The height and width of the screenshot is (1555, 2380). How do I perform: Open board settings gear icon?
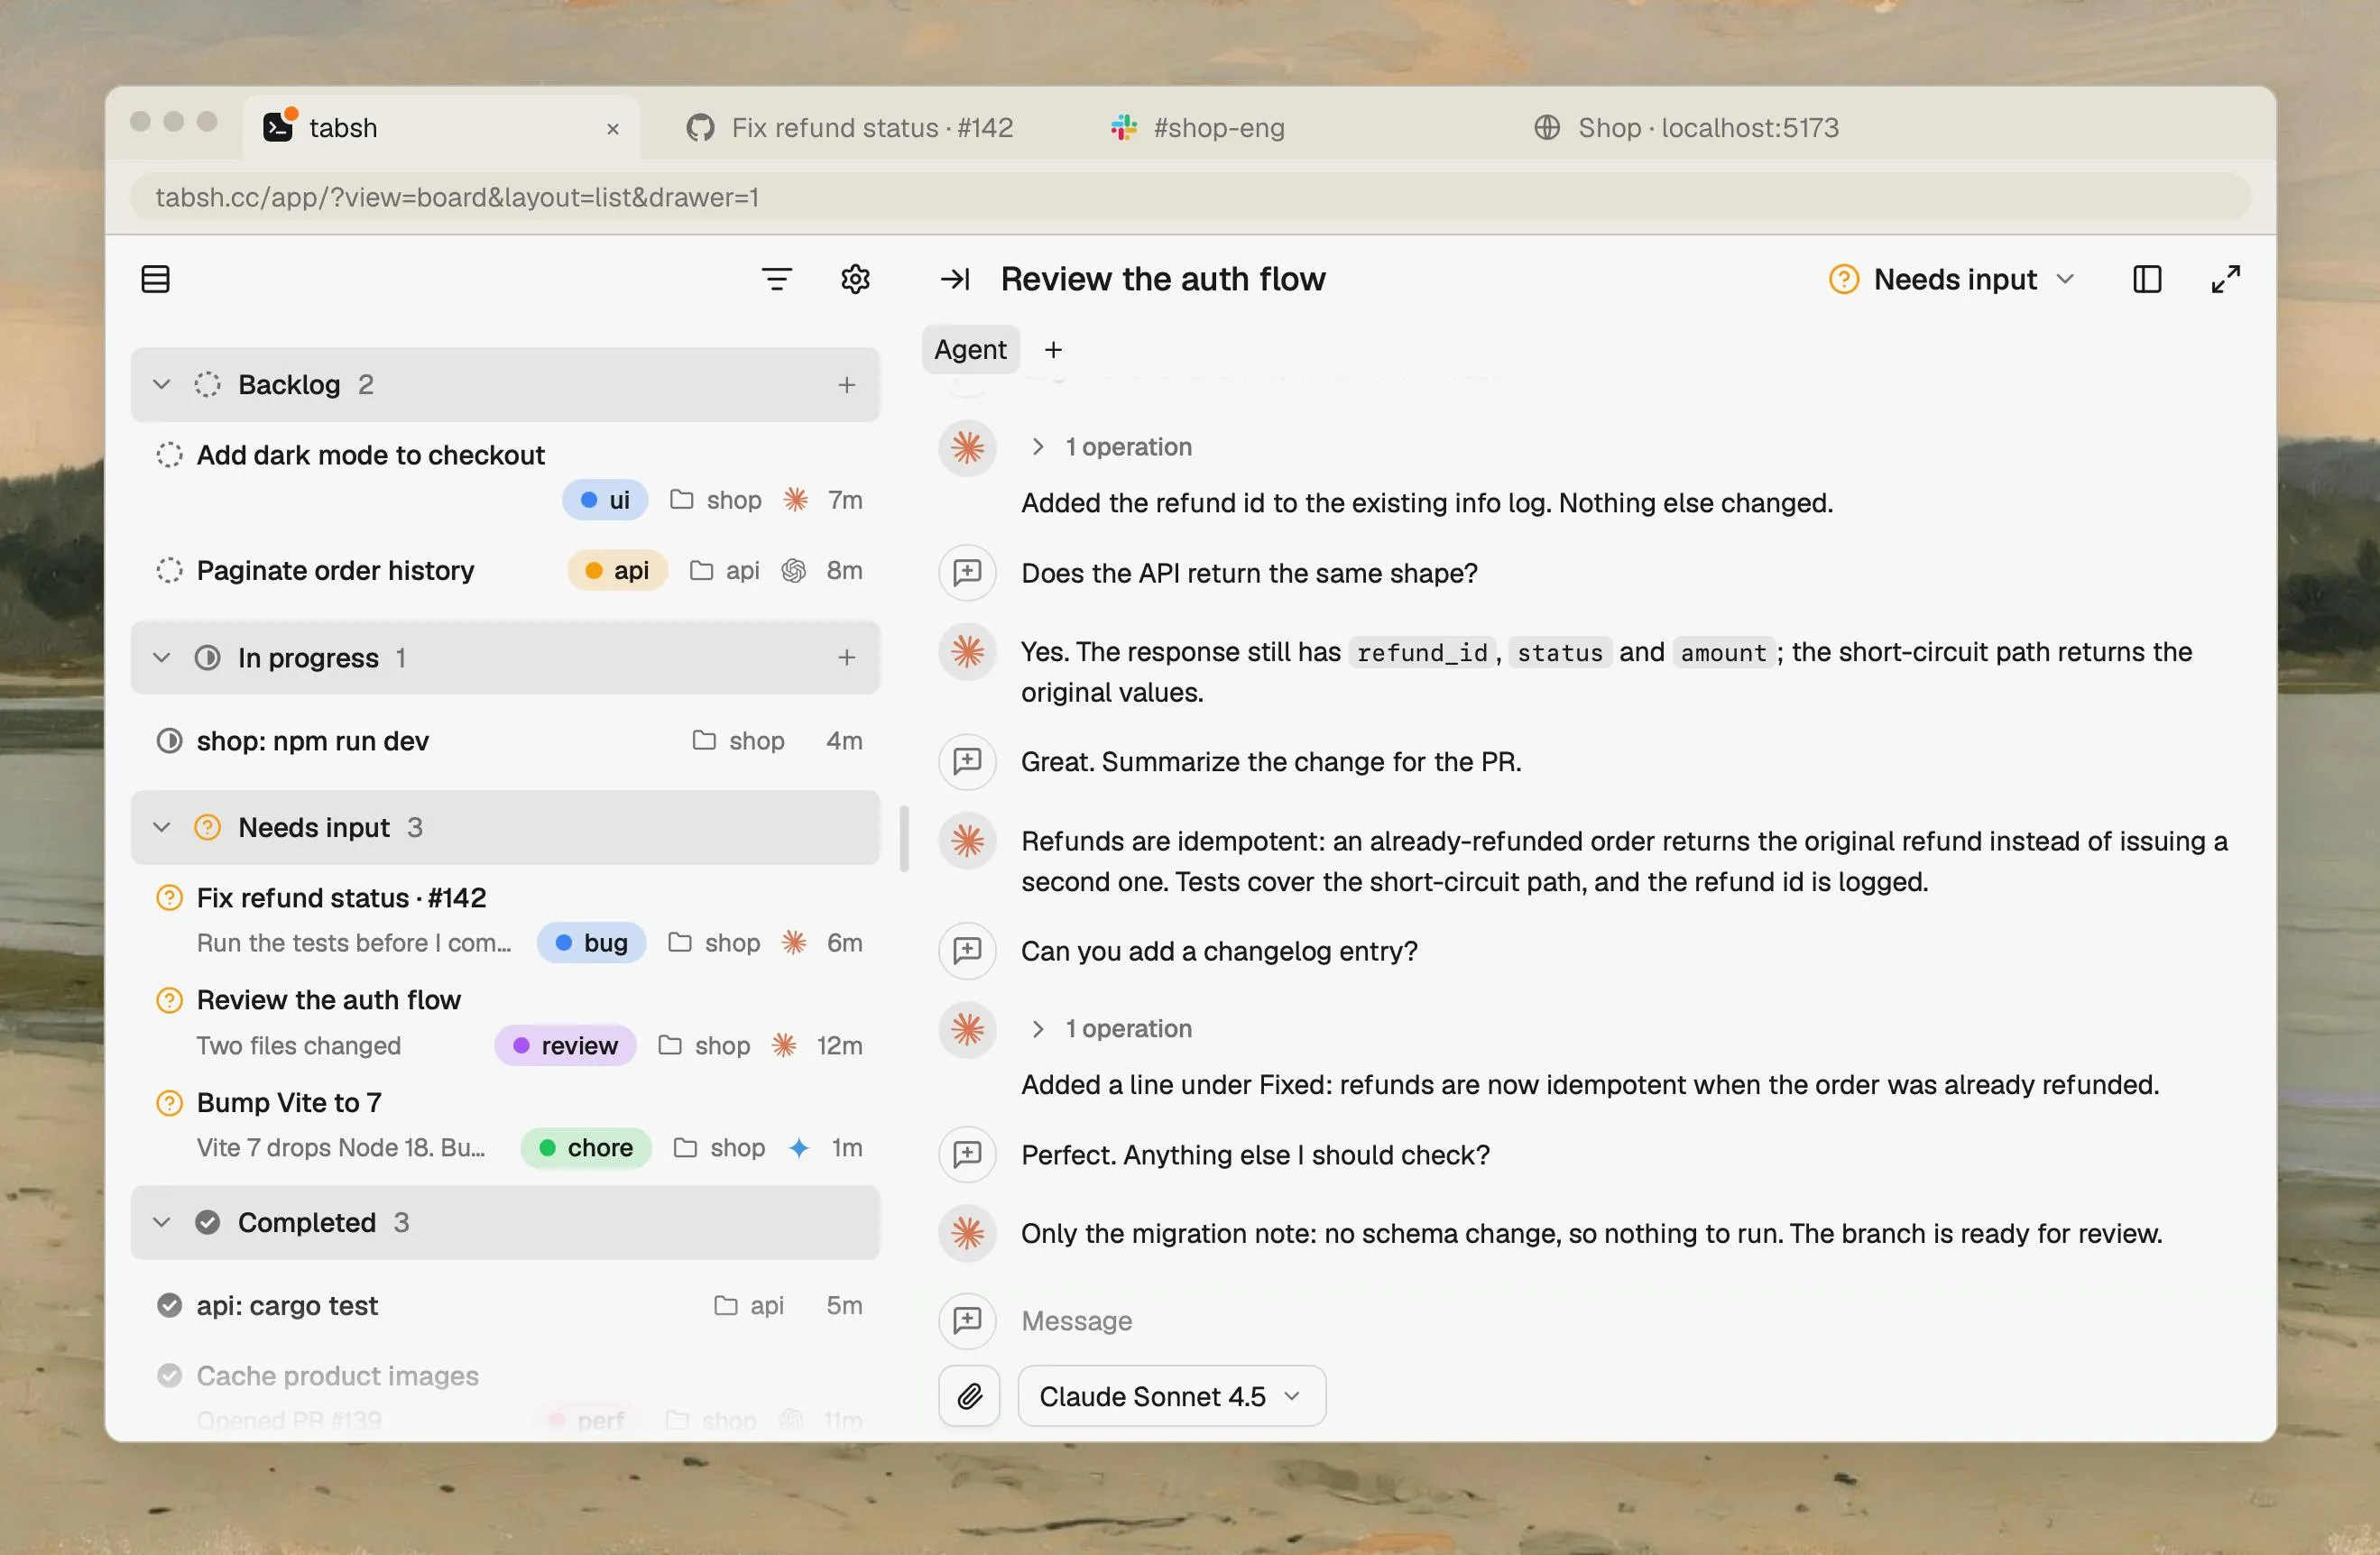(855, 279)
